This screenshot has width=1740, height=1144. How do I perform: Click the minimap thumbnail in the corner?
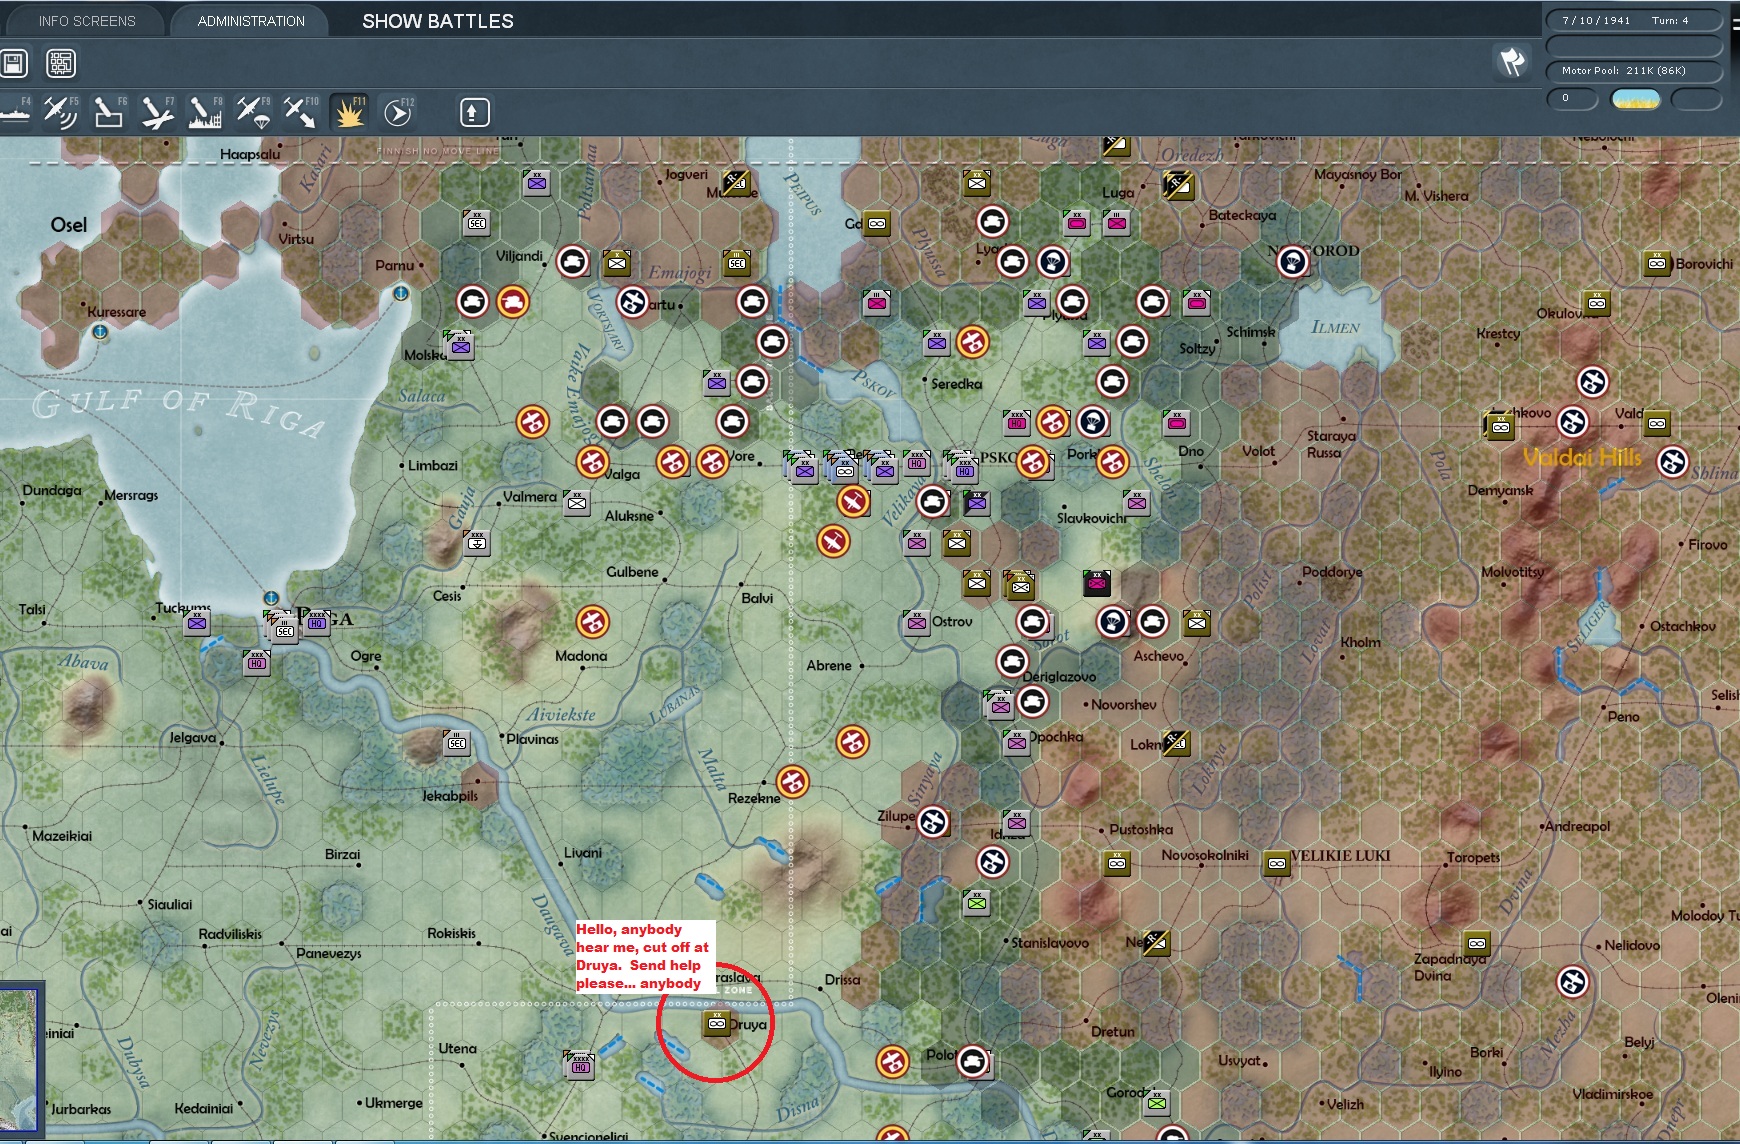[20, 1060]
